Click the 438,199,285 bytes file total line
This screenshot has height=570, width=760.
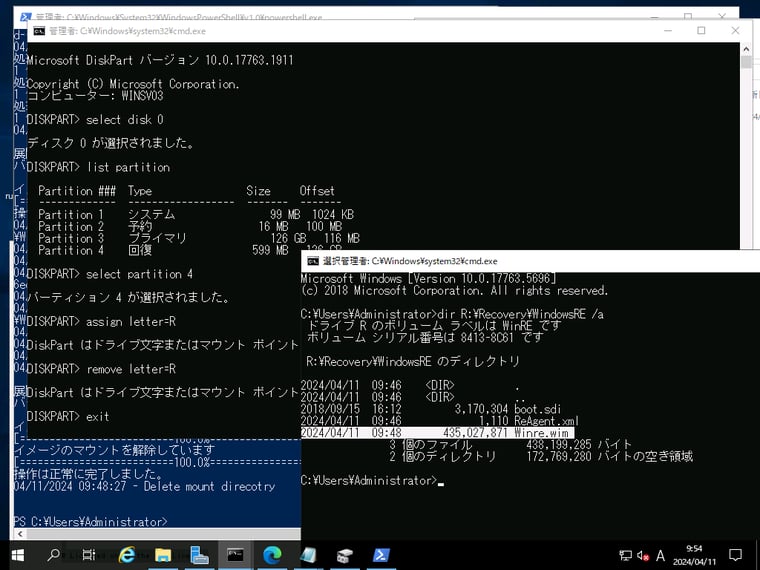point(511,444)
